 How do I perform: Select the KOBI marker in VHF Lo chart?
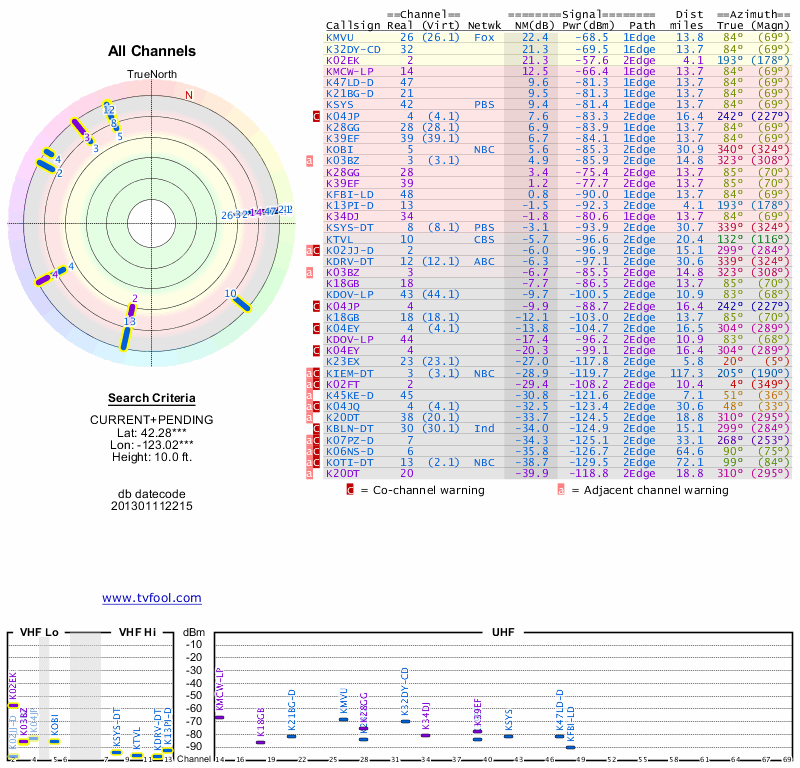[55, 741]
